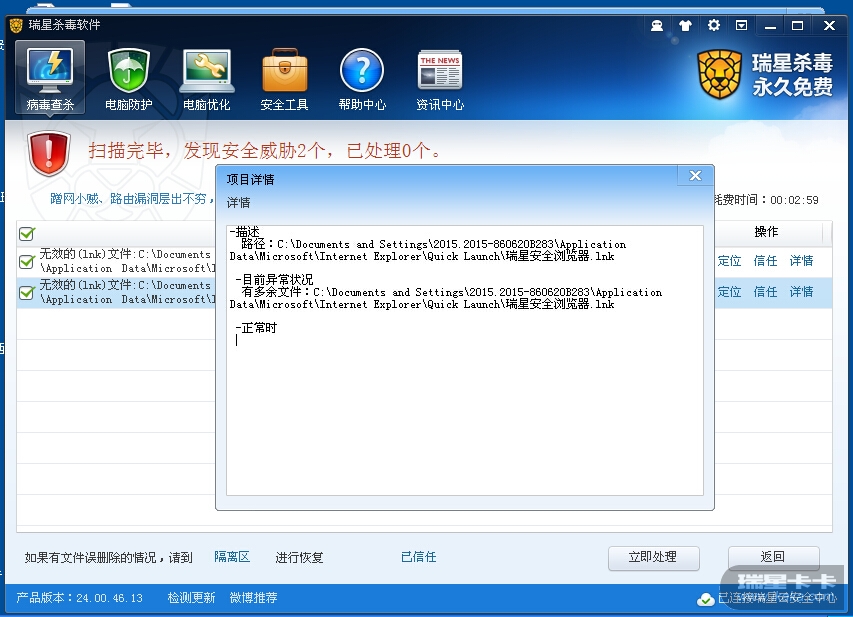The height and width of the screenshot is (617, 853).
Task: Maximize the Rising antivirus window
Action: tap(798, 26)
